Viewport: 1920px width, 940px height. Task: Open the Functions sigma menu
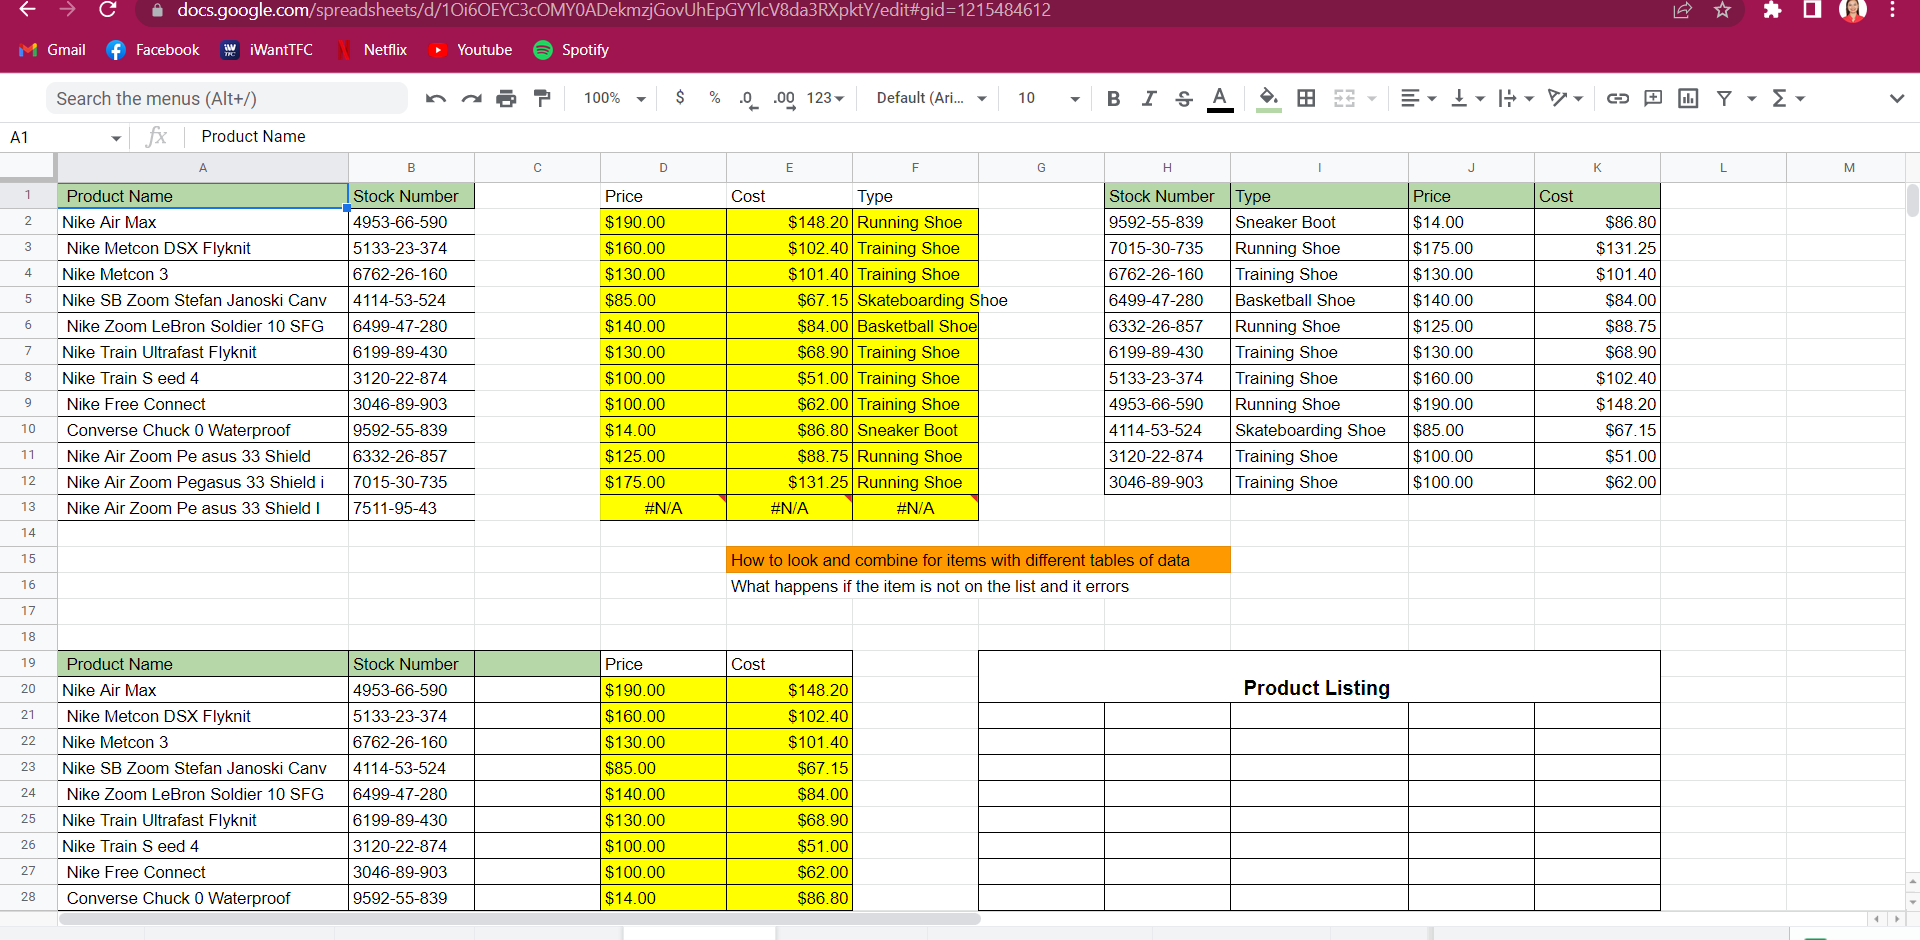coord(1788,98)
